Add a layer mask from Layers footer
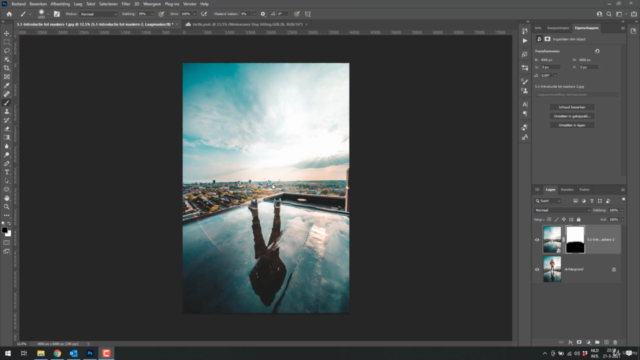The image size is (640, 360). tap(579, 342)
